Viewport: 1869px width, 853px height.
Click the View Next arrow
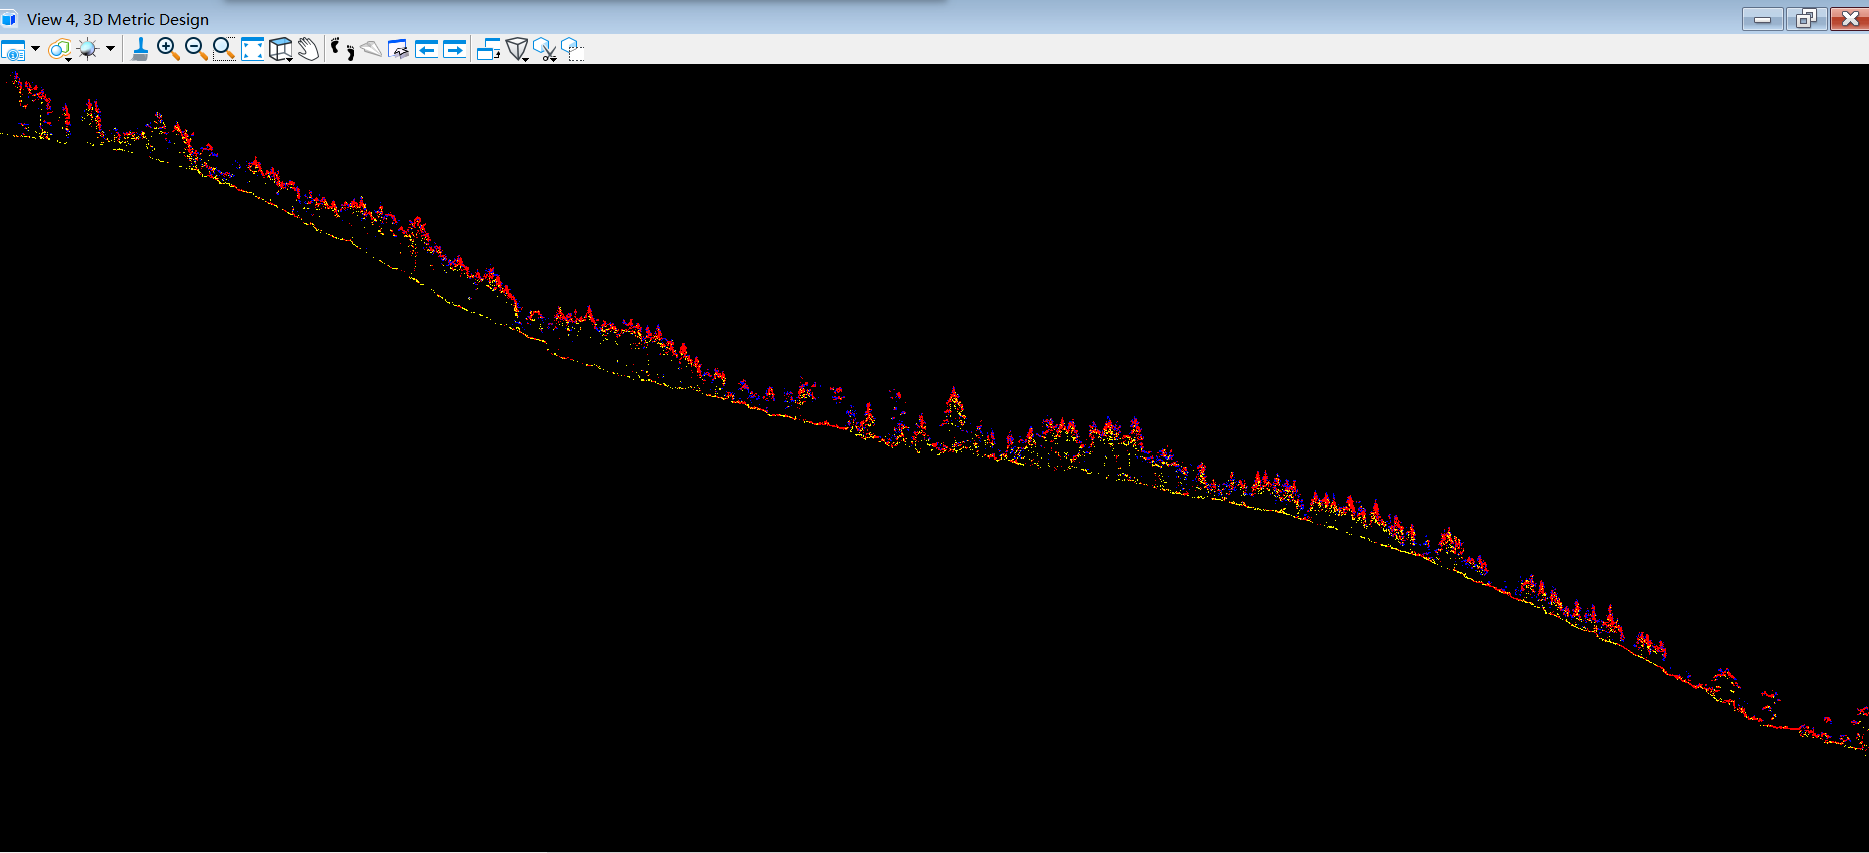pos(455,49)
